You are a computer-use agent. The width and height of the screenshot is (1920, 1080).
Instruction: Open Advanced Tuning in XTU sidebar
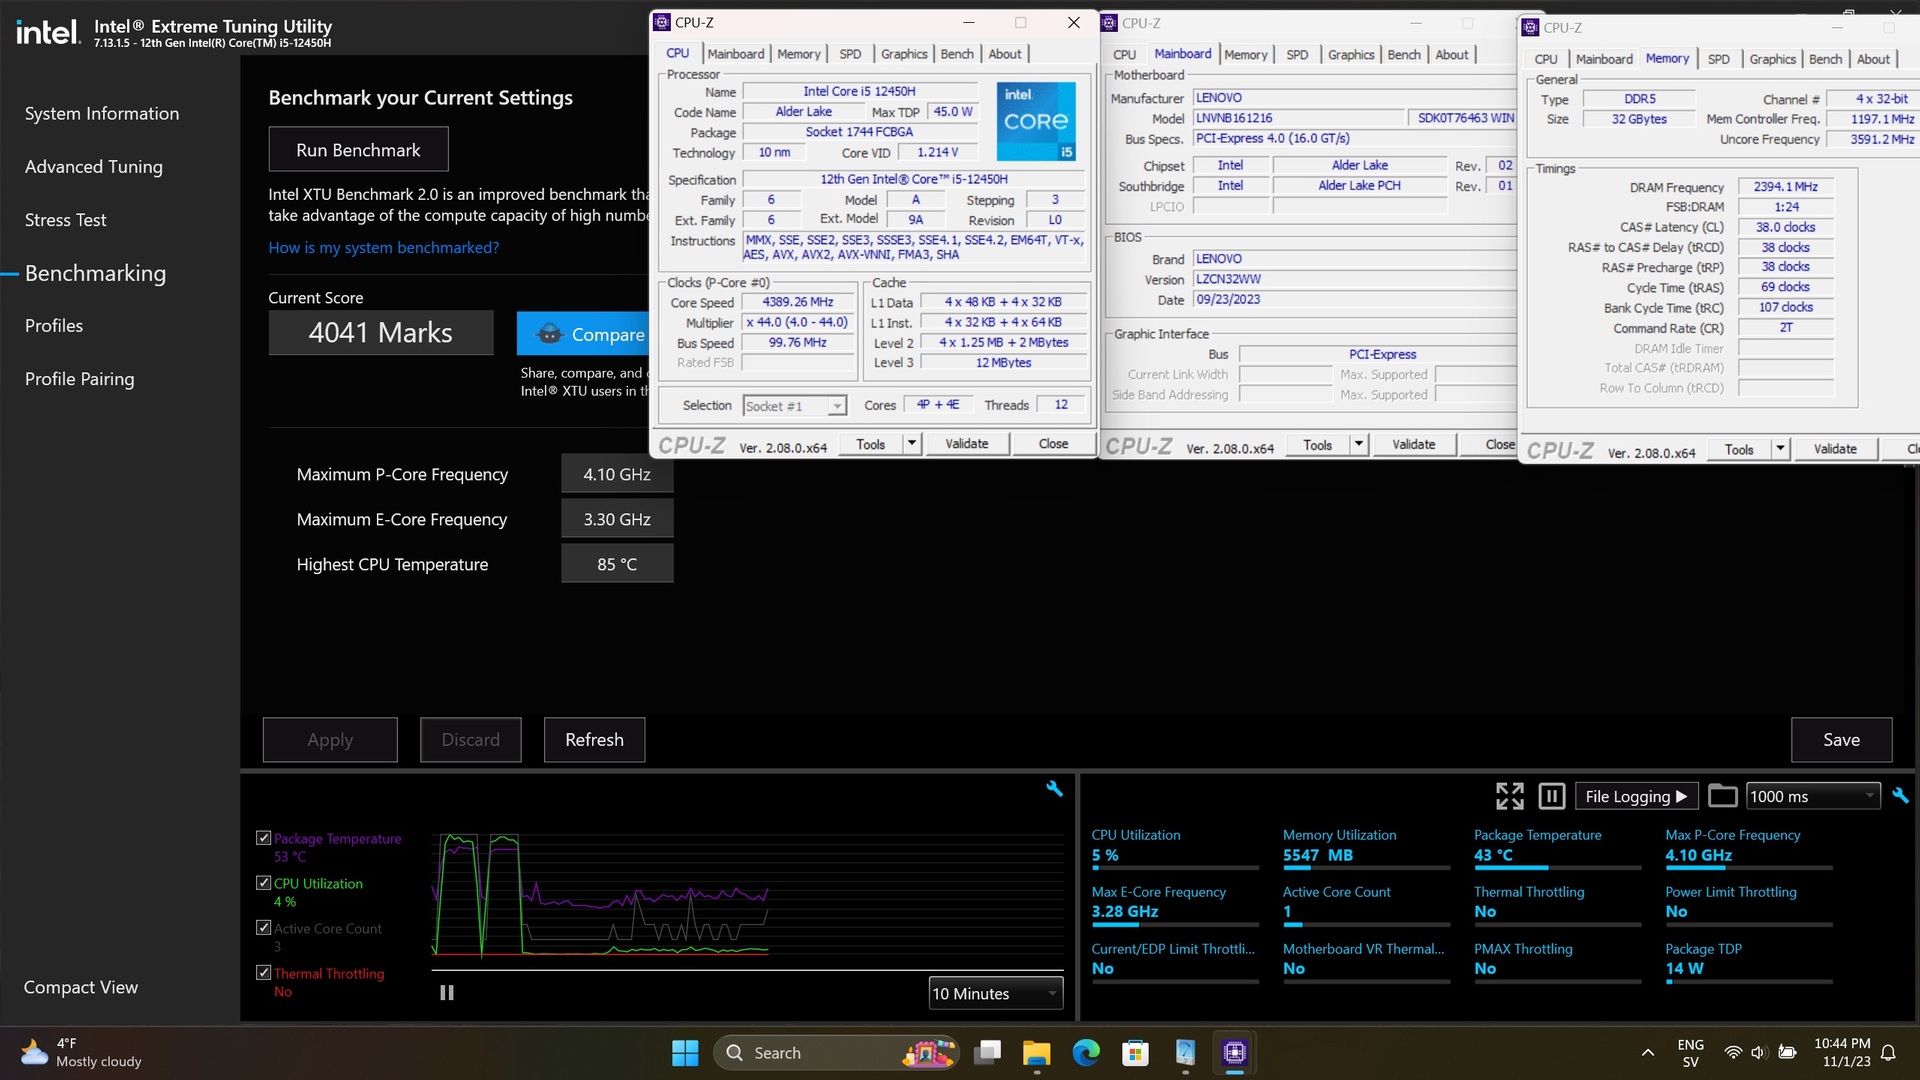94,167
